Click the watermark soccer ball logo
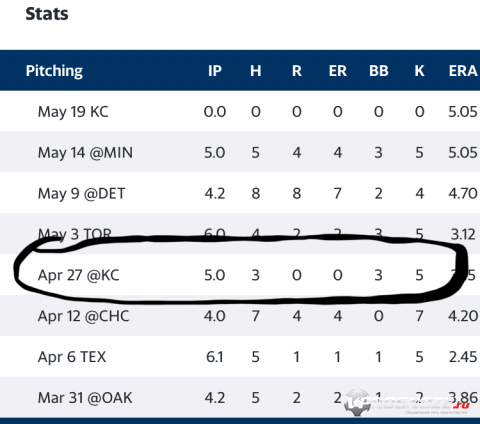The width and height of the screenshot is (480, 424). tap(357, 403)
